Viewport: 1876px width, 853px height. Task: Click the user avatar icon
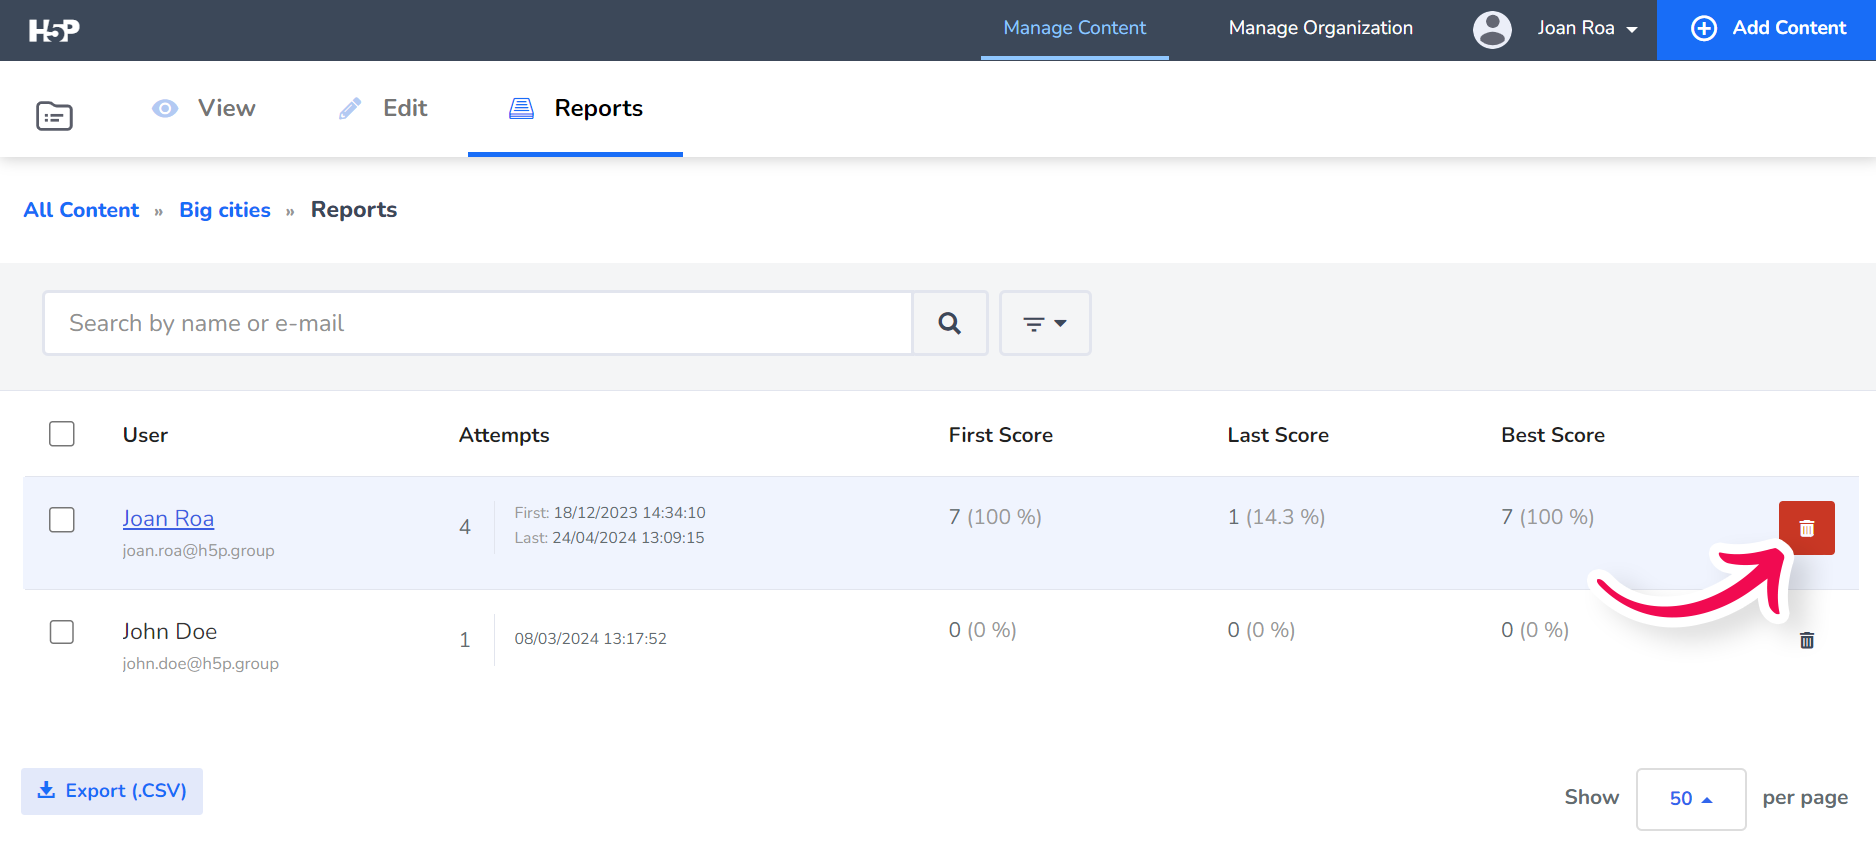pyautogui.click(x=1492, y=29)
